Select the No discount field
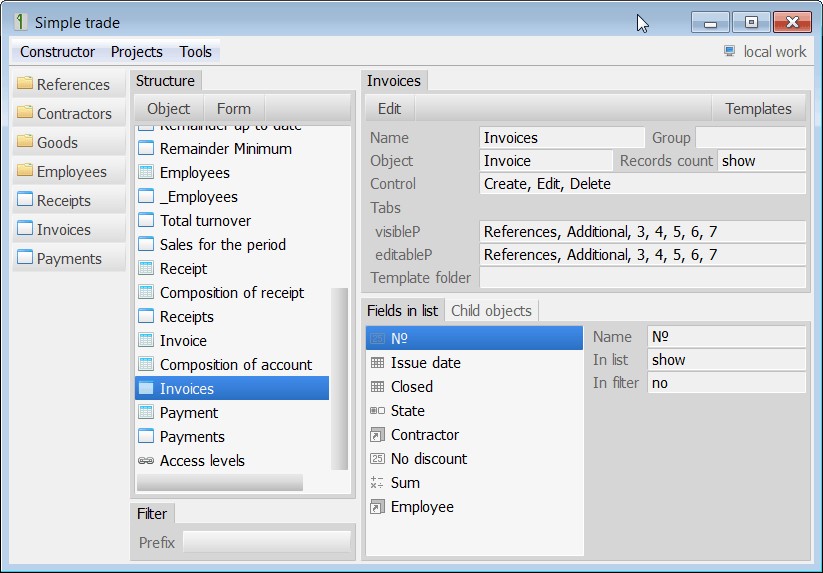 [x=429, y=459]
